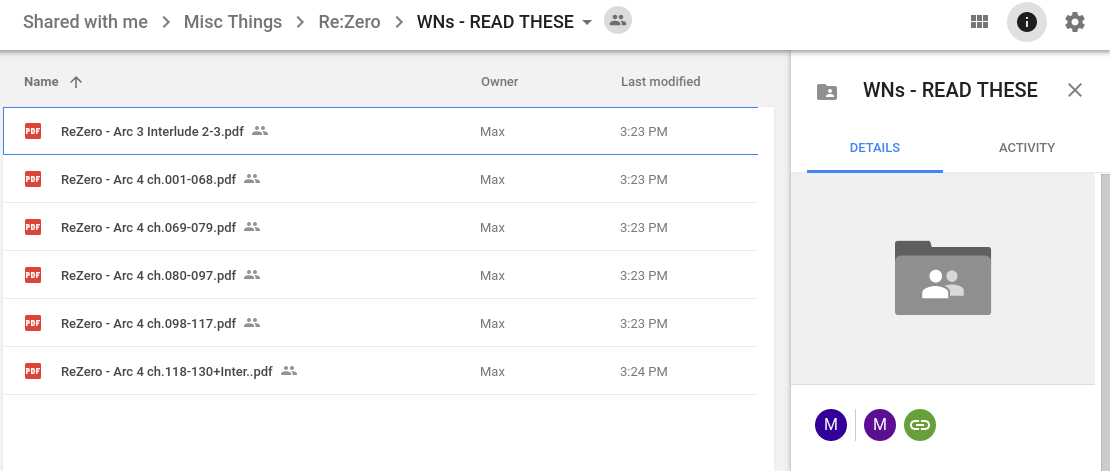The width and height of the screenshot is (1110, 471).
Task: Switch to the ACTIVITY tab
Action: coord(1026,148)
